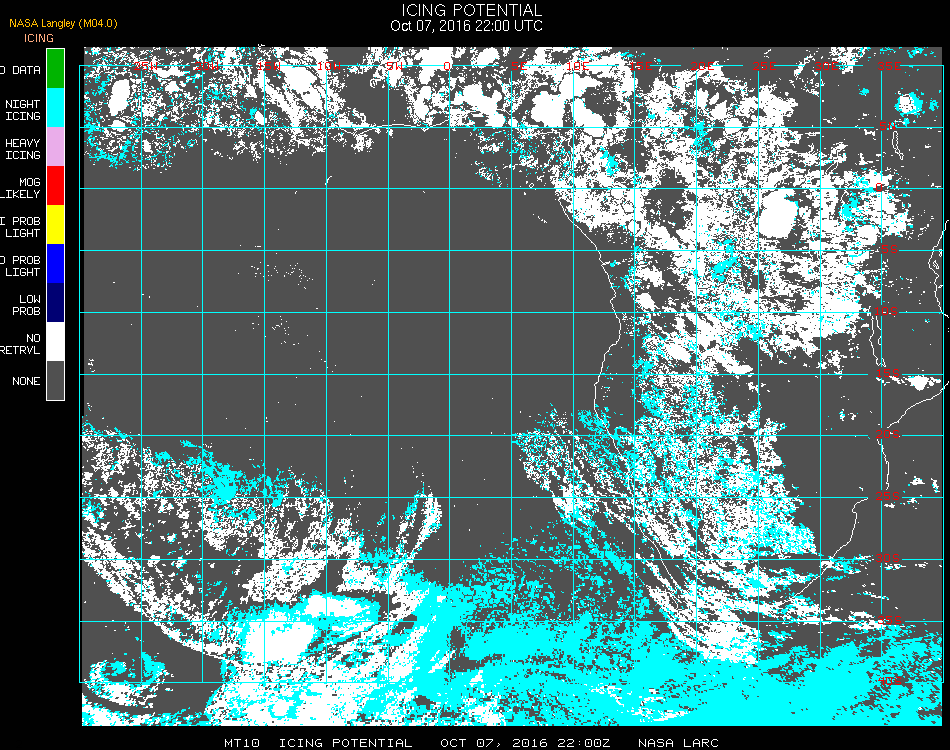This screenshot has height=750, width=950.
Task: Click the 25E longitude label
Action: click(765, 65)
